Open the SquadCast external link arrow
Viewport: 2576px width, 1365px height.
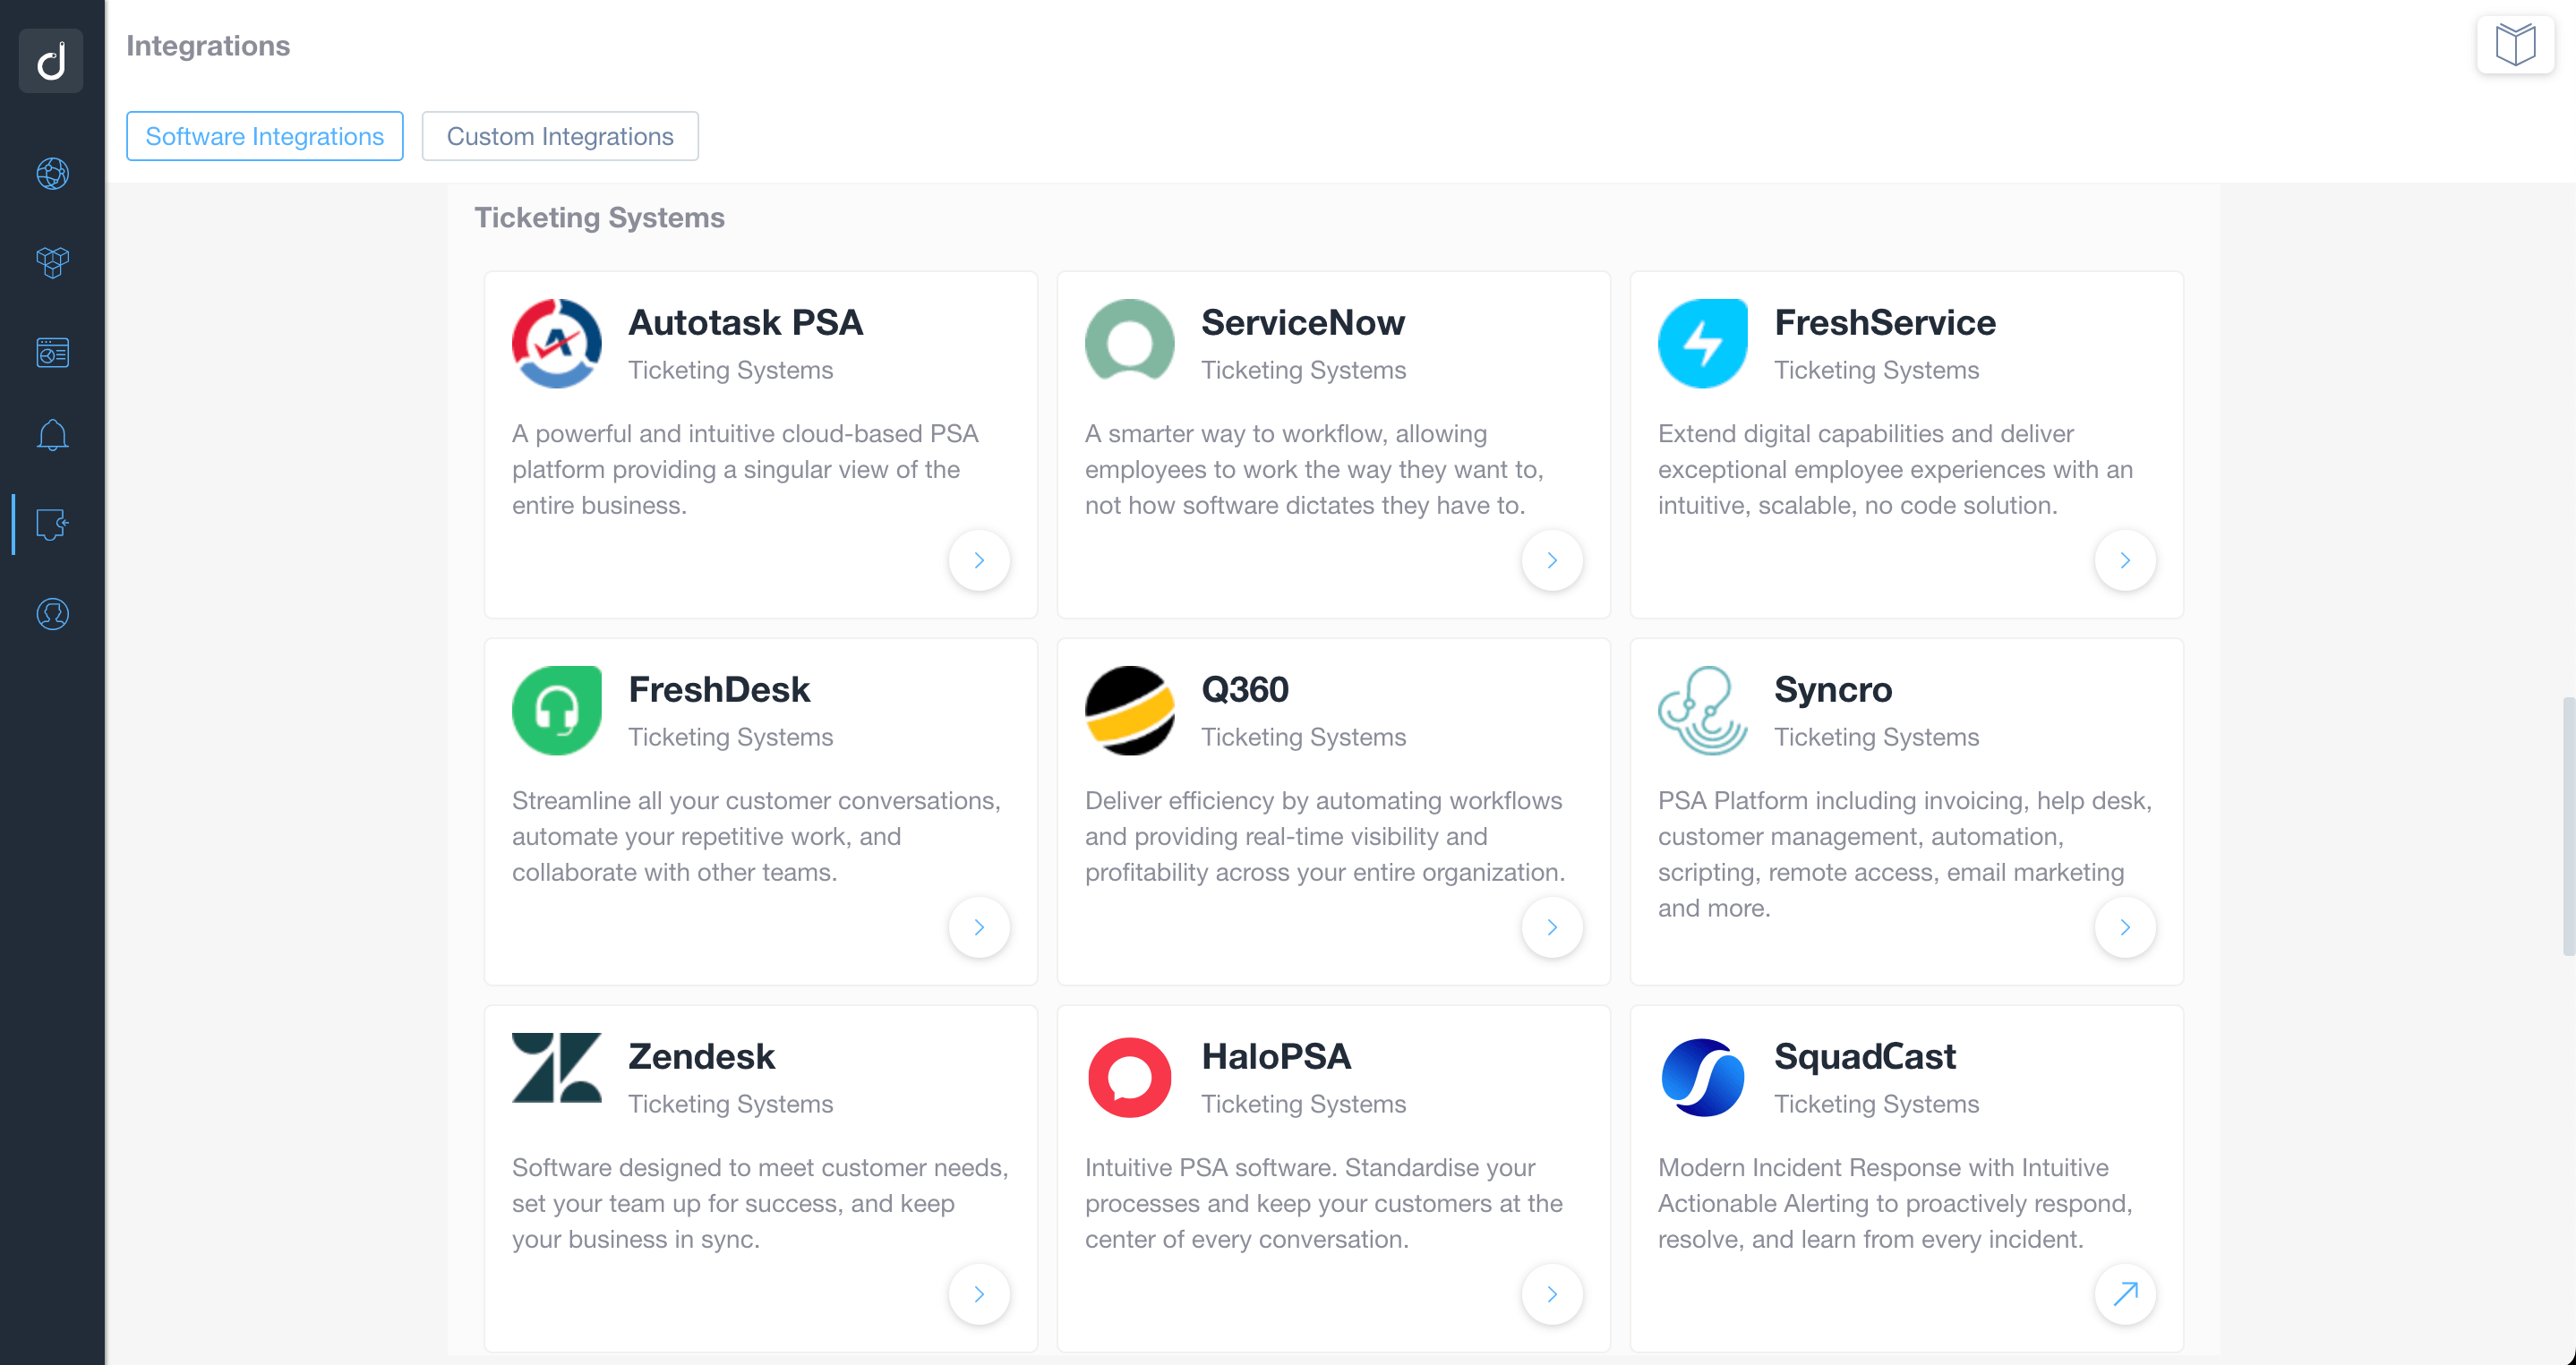pyautogui.click(x=2125, y=1294)
